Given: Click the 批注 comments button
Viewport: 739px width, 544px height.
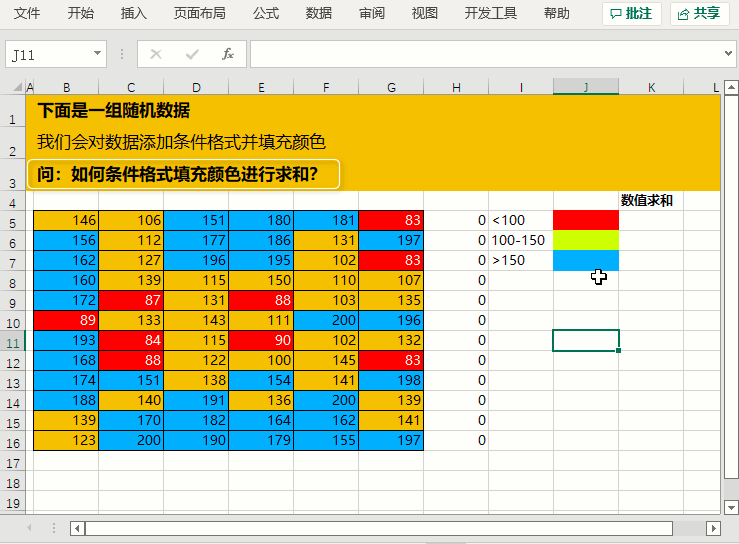Looking at the screenshot, I should (632, 14).
